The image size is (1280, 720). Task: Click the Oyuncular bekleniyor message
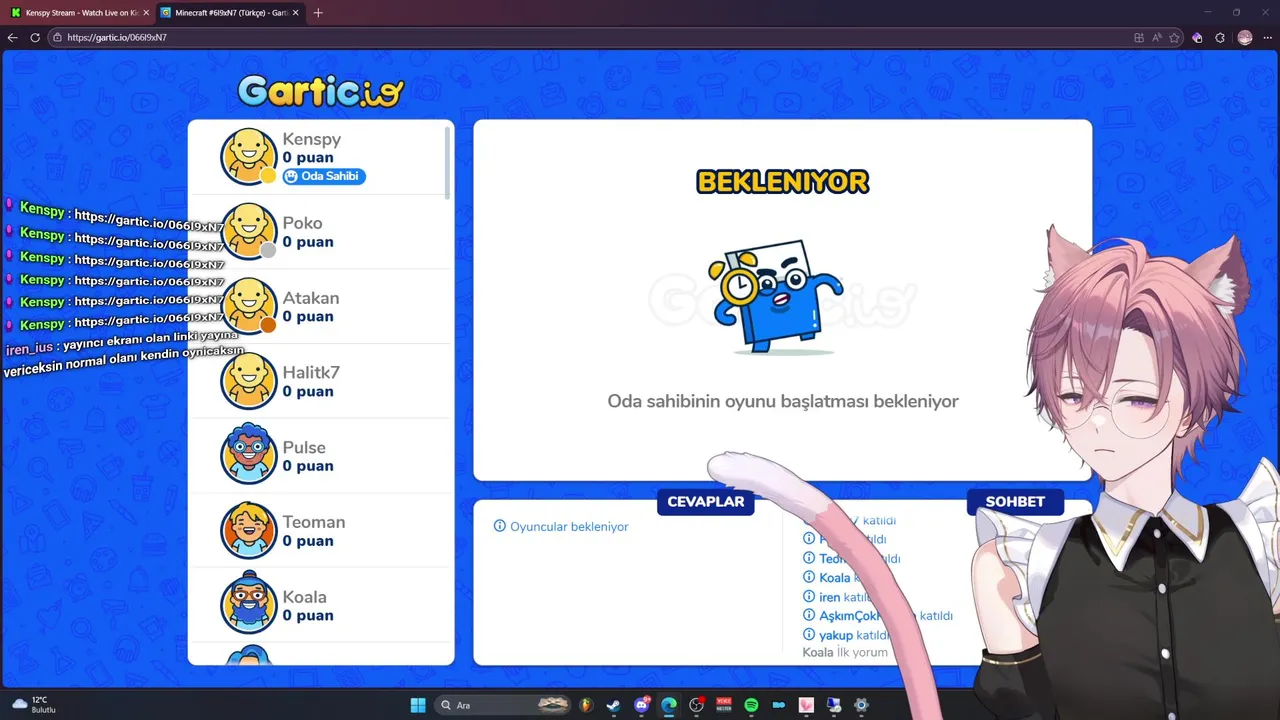[x=561, y=526]
